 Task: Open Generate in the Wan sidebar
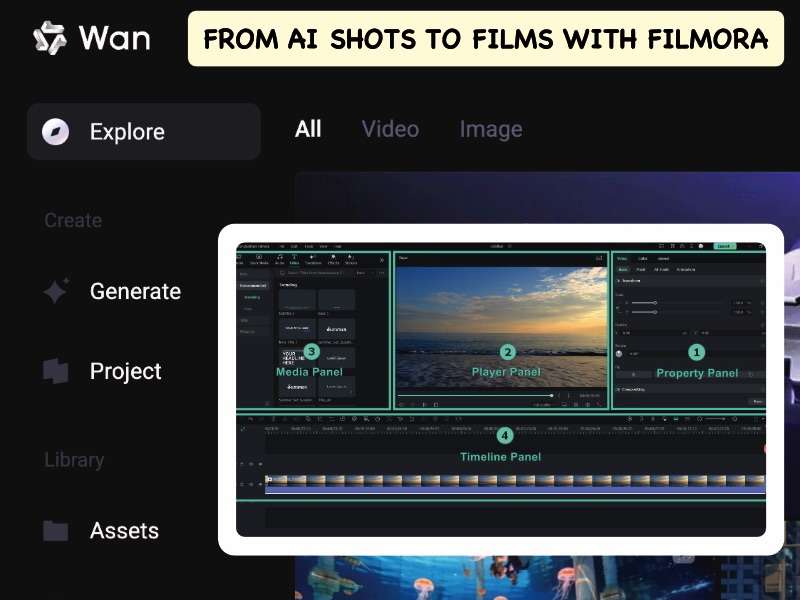tap(135, 291)
